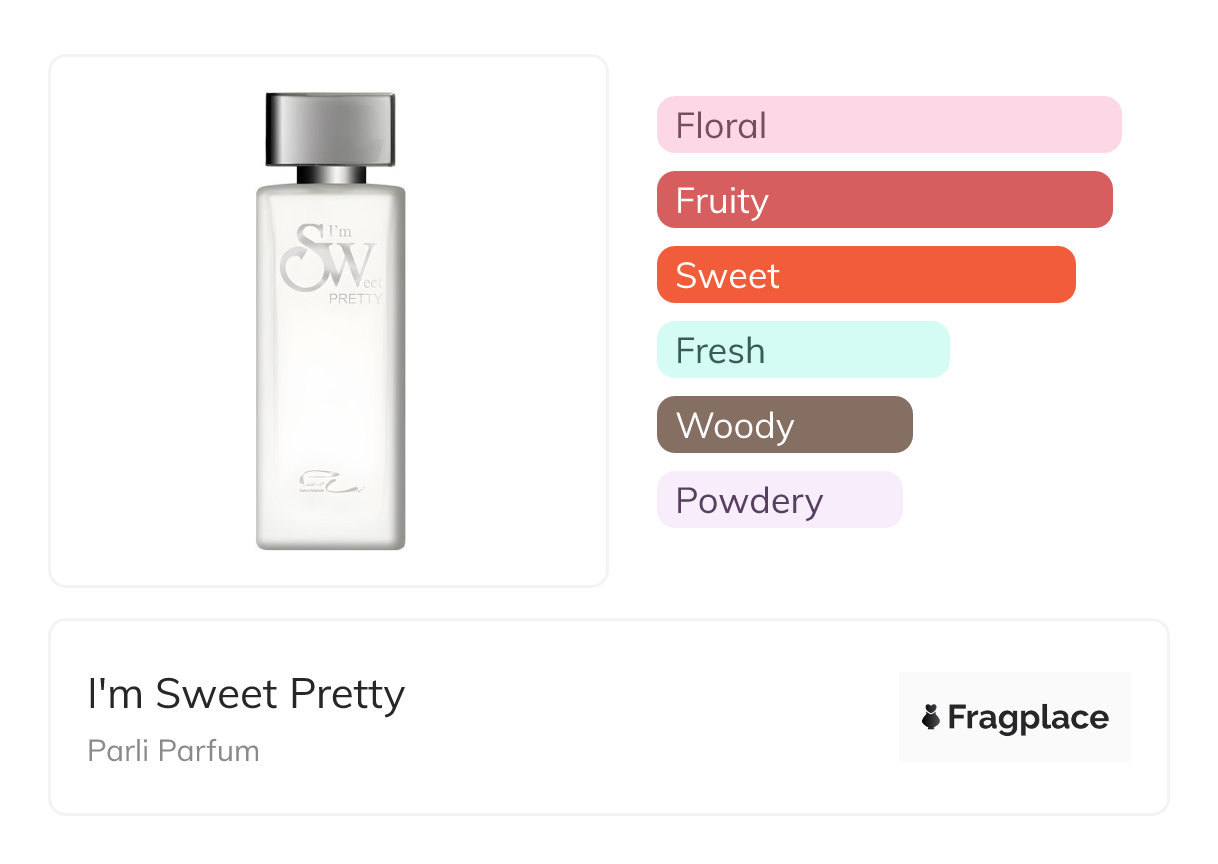The width and height of the screenshot is (1218, 864).
Task: Select the Fresh accord bar
Action: 802,350
